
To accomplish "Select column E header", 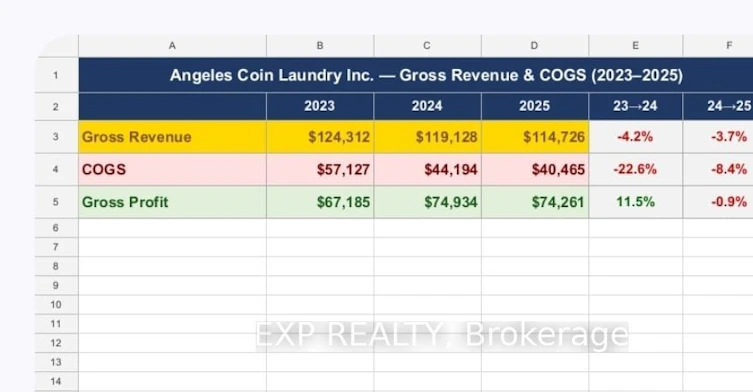I will [x=635, y=46].
